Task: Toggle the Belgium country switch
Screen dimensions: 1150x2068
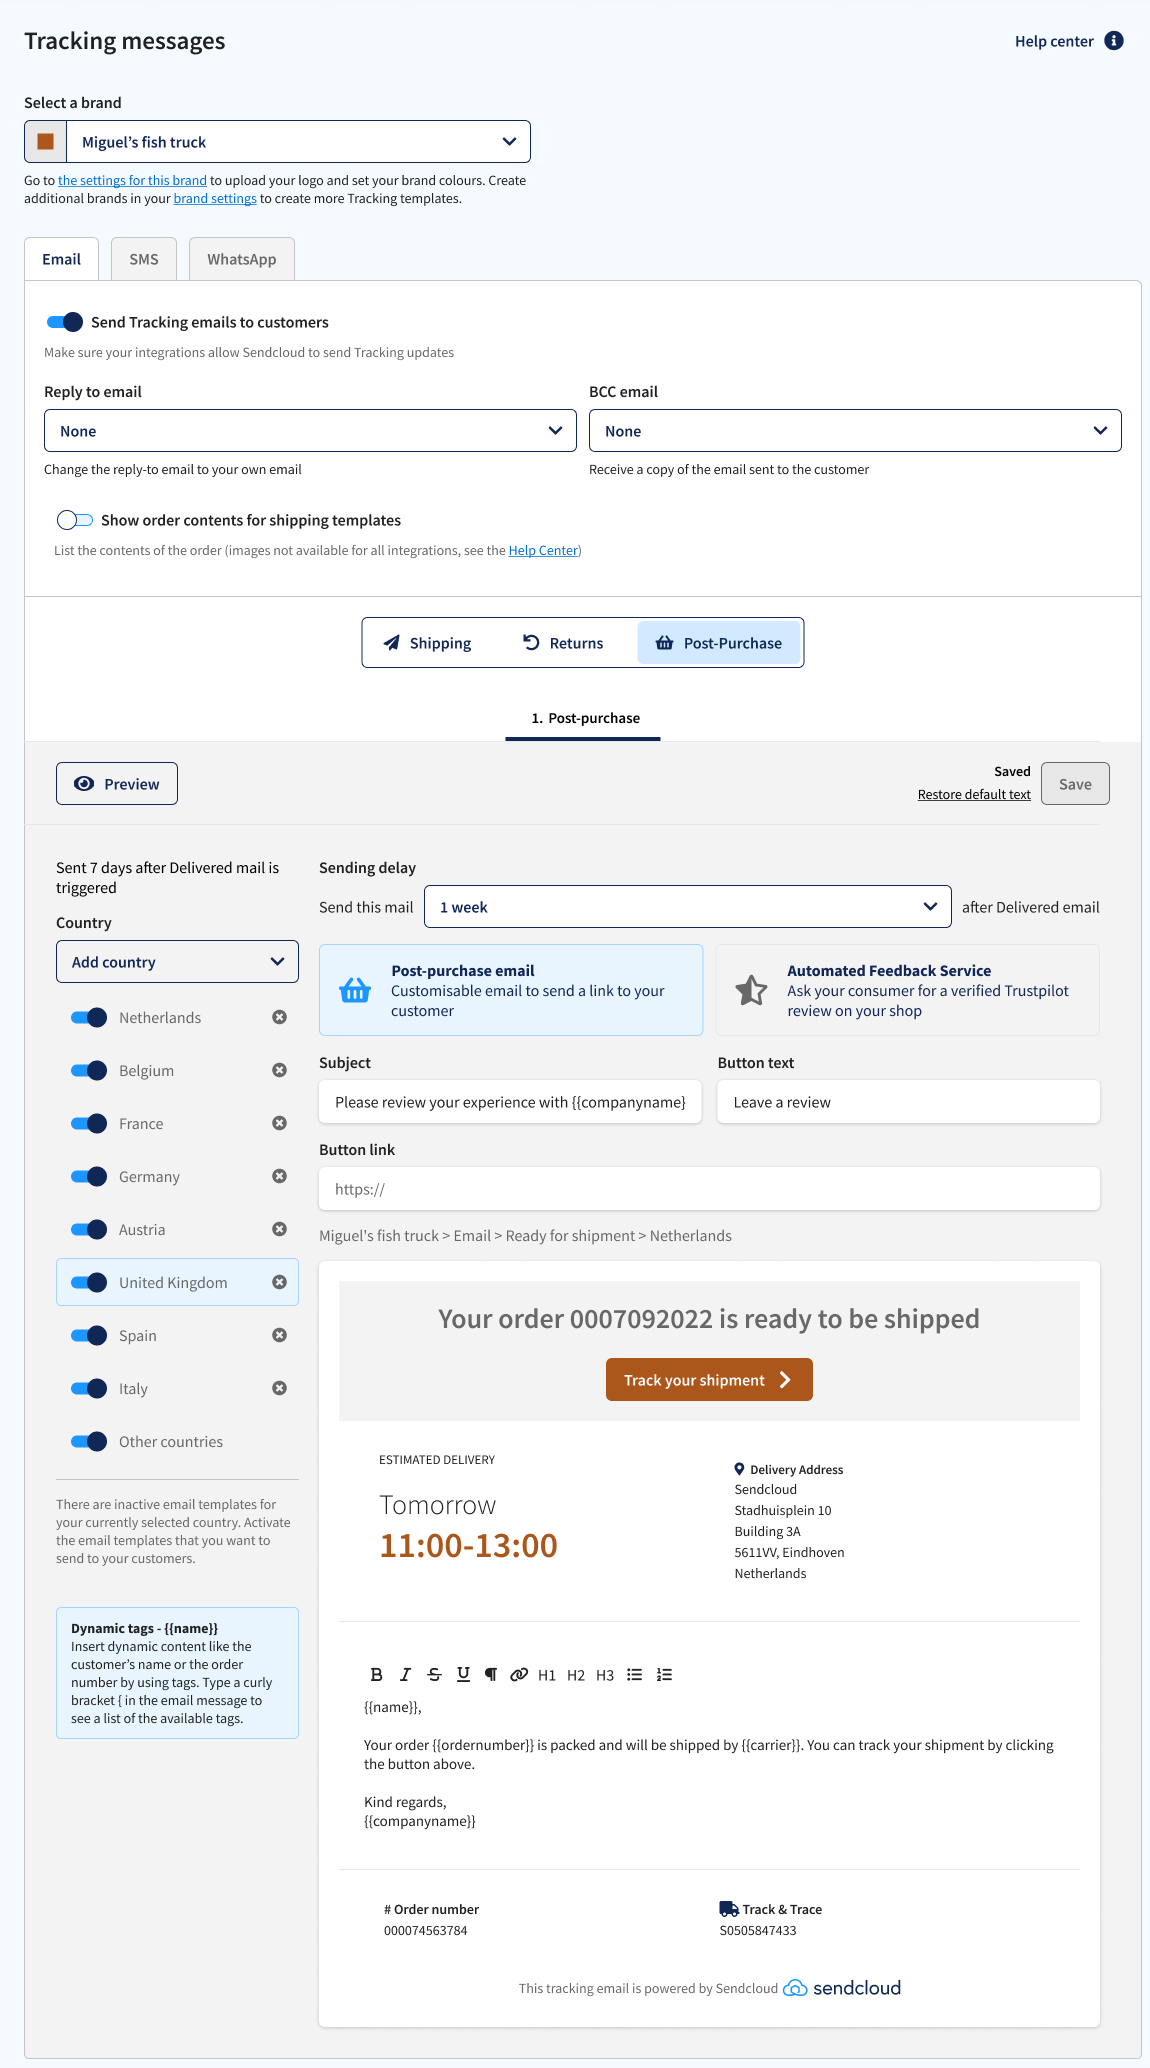Action: (x=89, y=1070)
